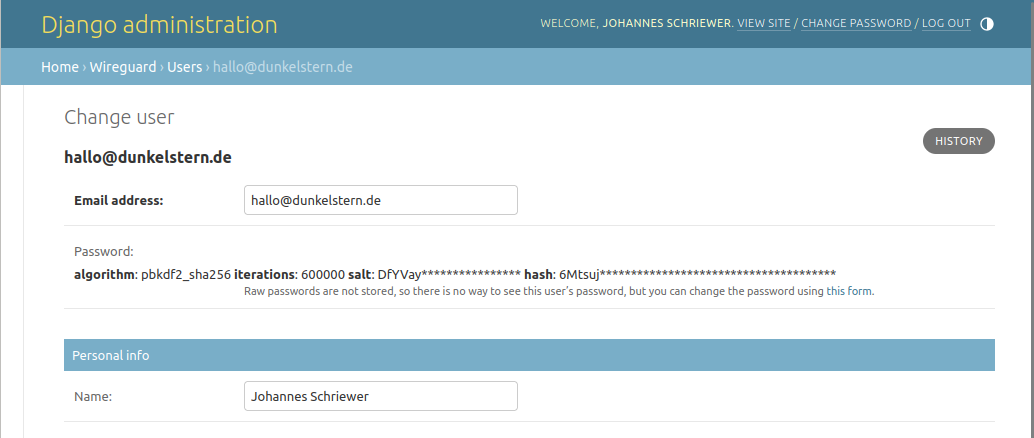Click the 'Change user' heading

pyautogui.click(x=119, y=117)
